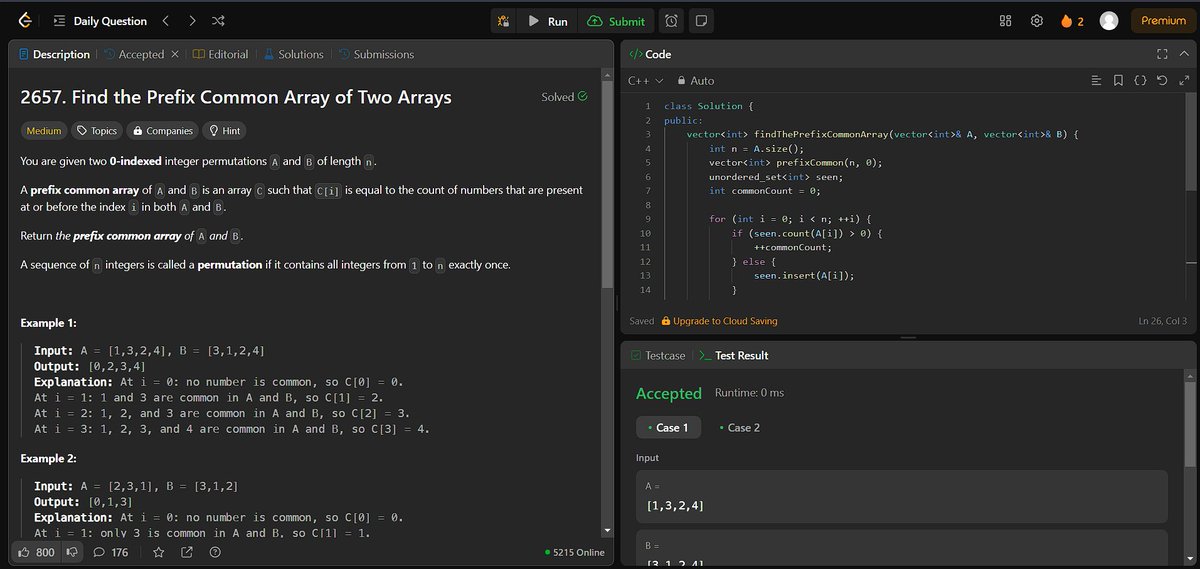Open the 176 comments
Viewport: 1200px width, 569px height.
click(x=111, y=552)
